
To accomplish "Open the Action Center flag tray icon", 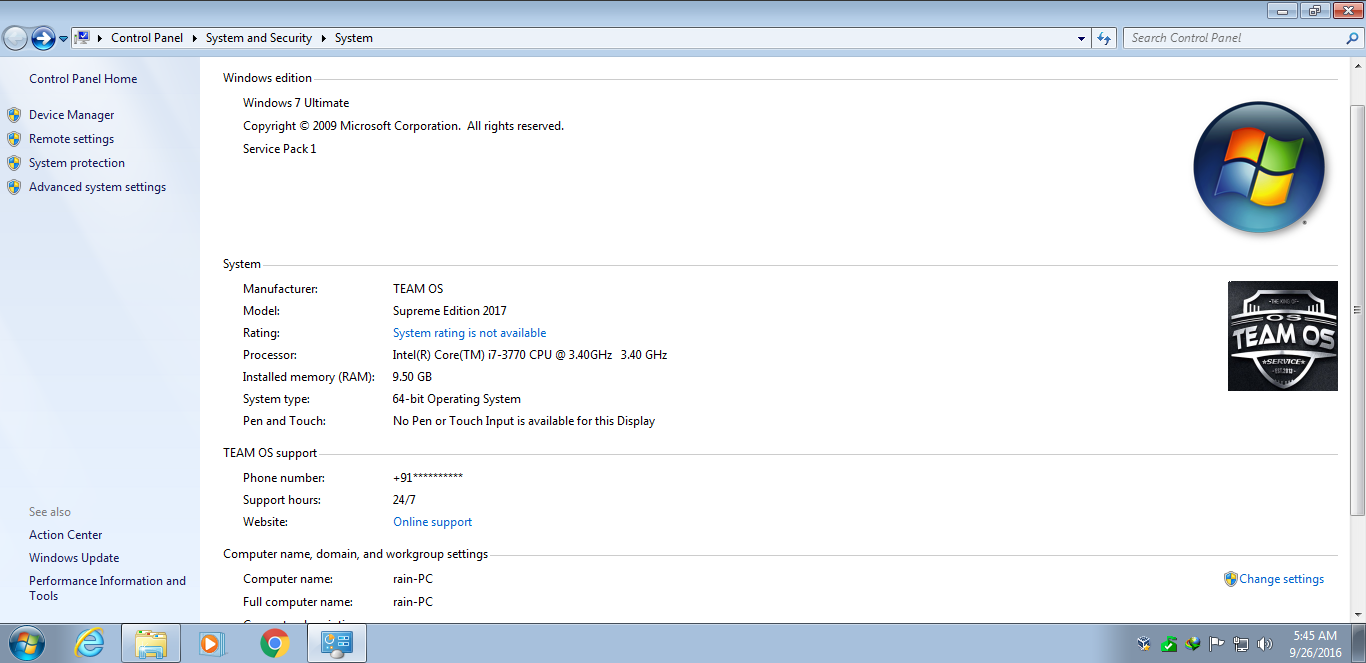I will [1217, 644].
